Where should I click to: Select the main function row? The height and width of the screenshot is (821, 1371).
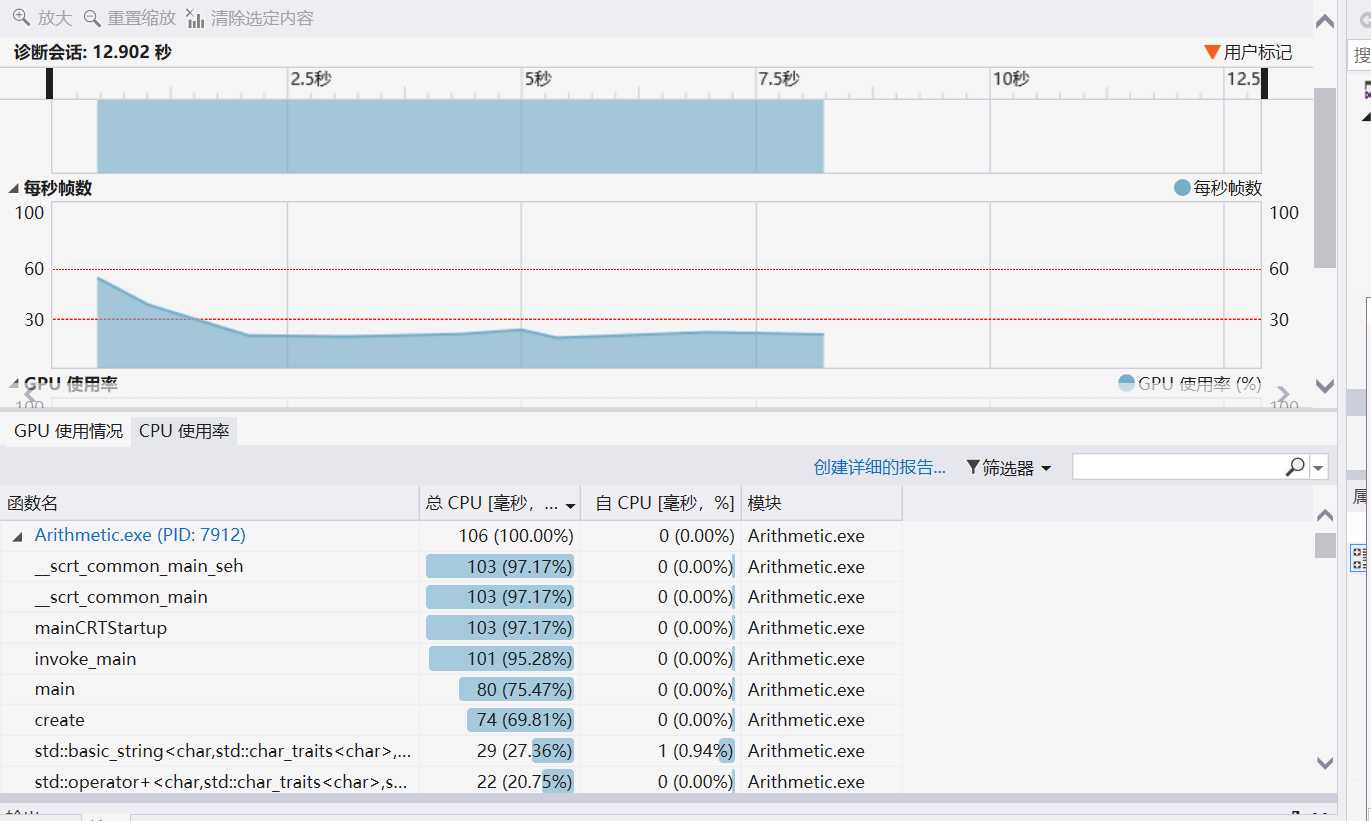(x=451, y=689)
